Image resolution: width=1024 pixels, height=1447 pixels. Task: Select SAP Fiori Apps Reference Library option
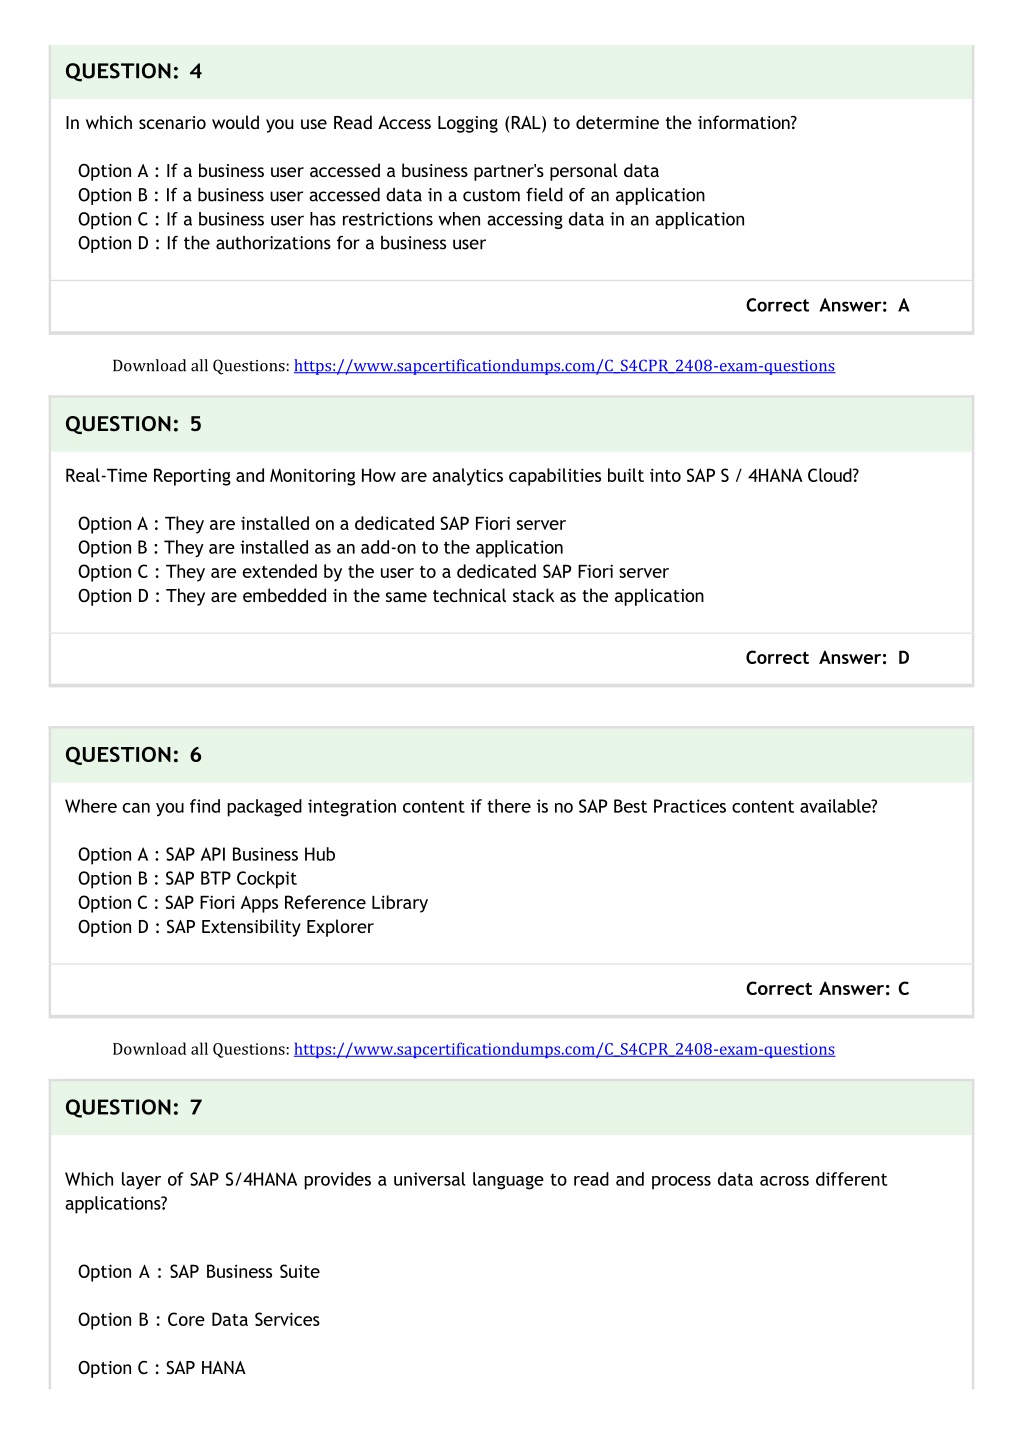253,903
